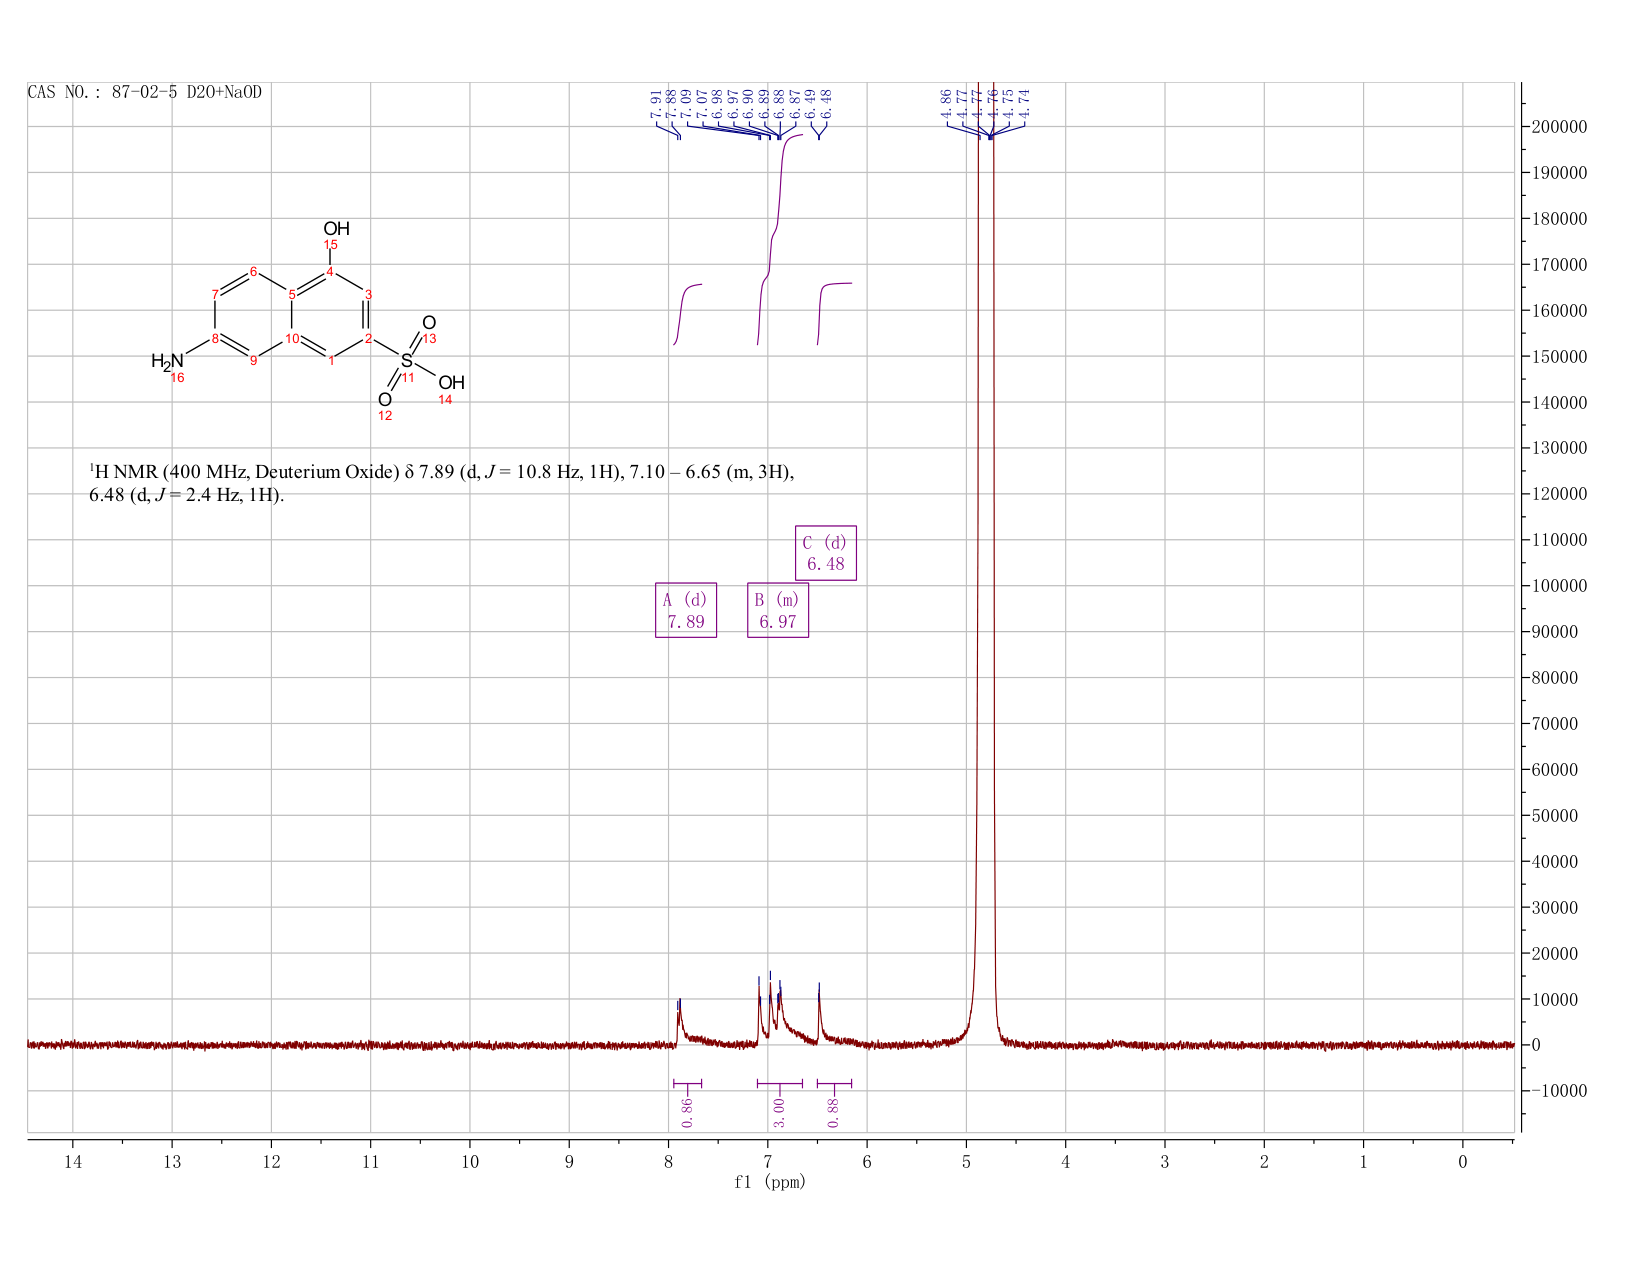1650x1275 pixels.
Task: Click the CAS NO. 87-02-5 title text
Action: click(x=145, y=92)
